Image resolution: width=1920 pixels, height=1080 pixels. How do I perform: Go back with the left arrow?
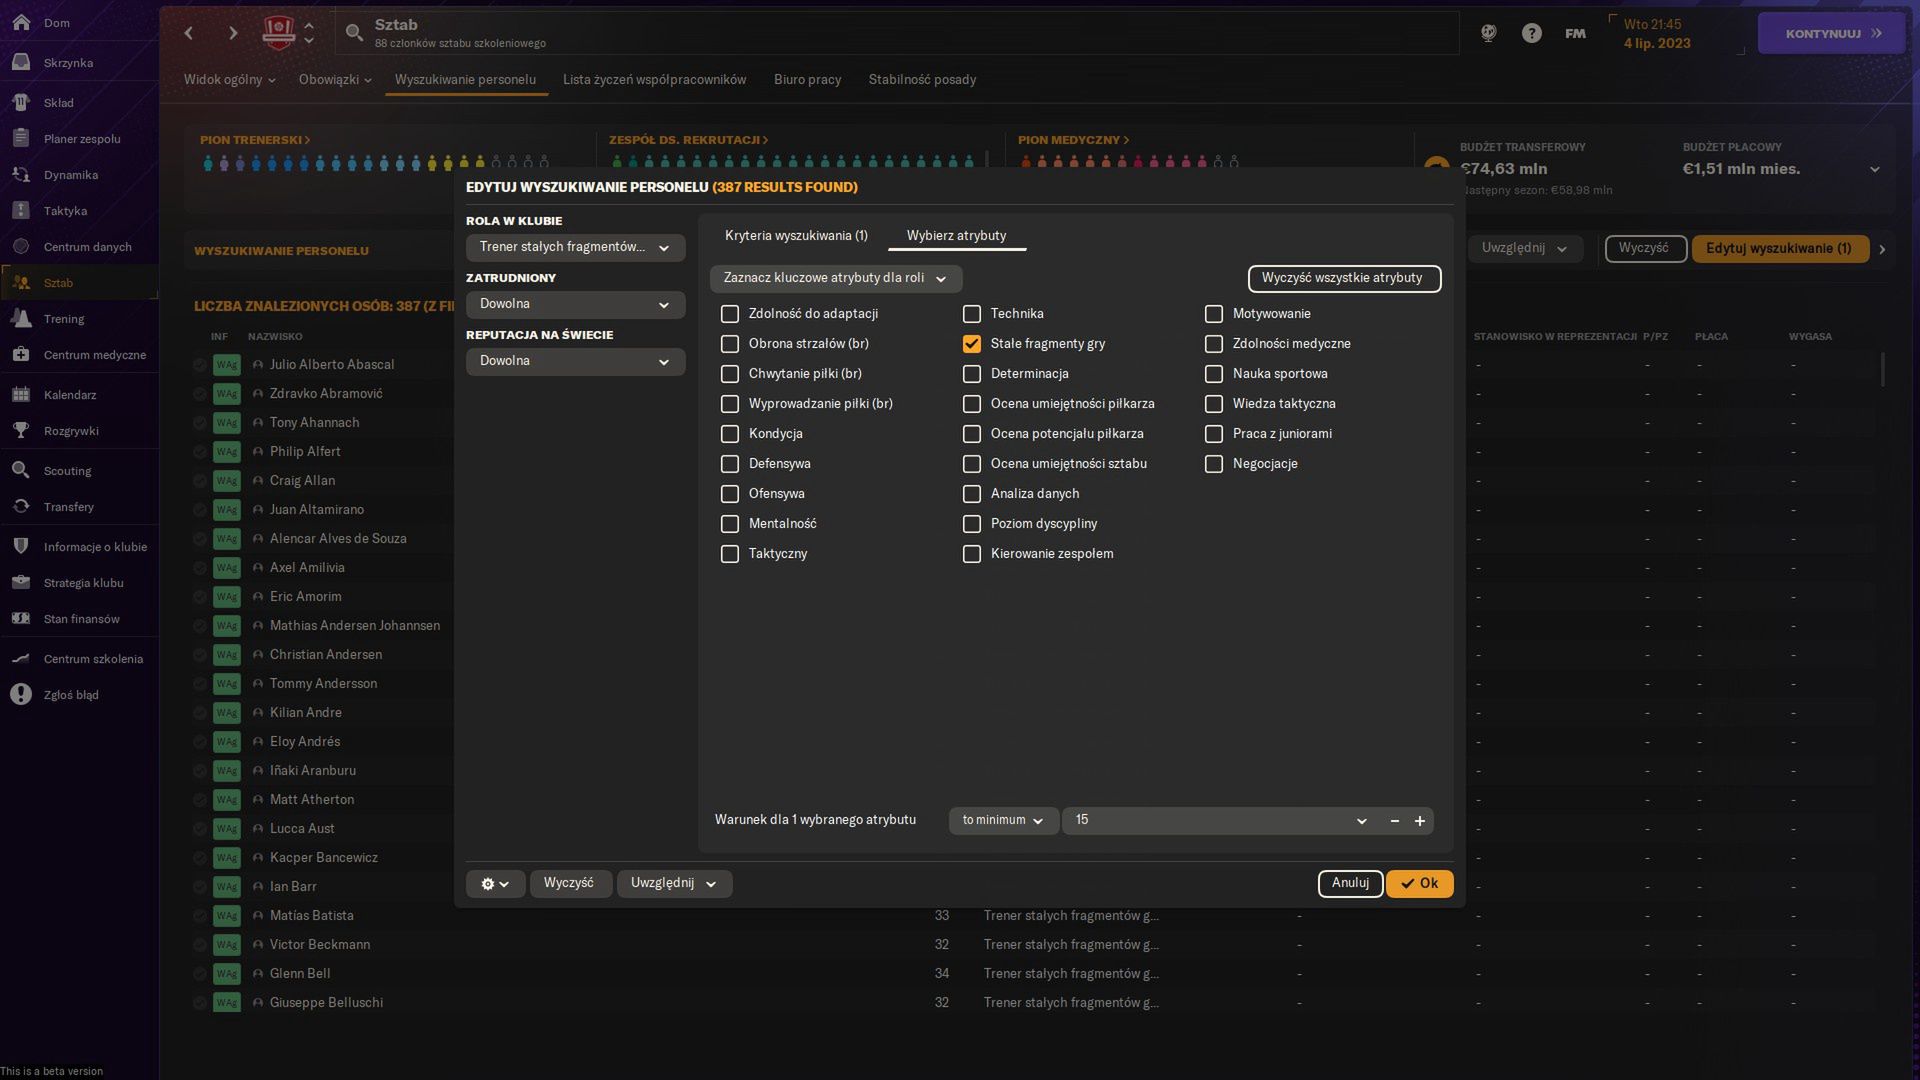pos(189,33)
